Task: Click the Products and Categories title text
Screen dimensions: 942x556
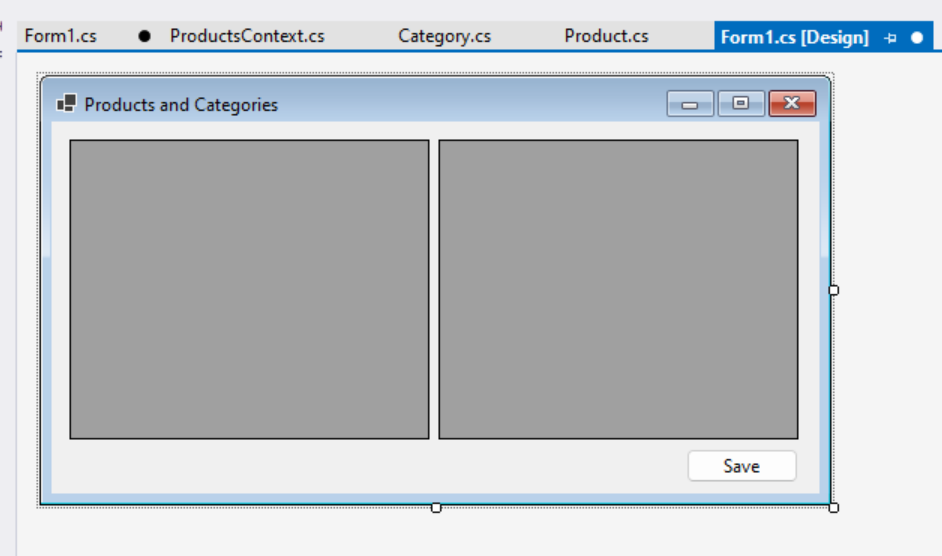Action: 181,105
